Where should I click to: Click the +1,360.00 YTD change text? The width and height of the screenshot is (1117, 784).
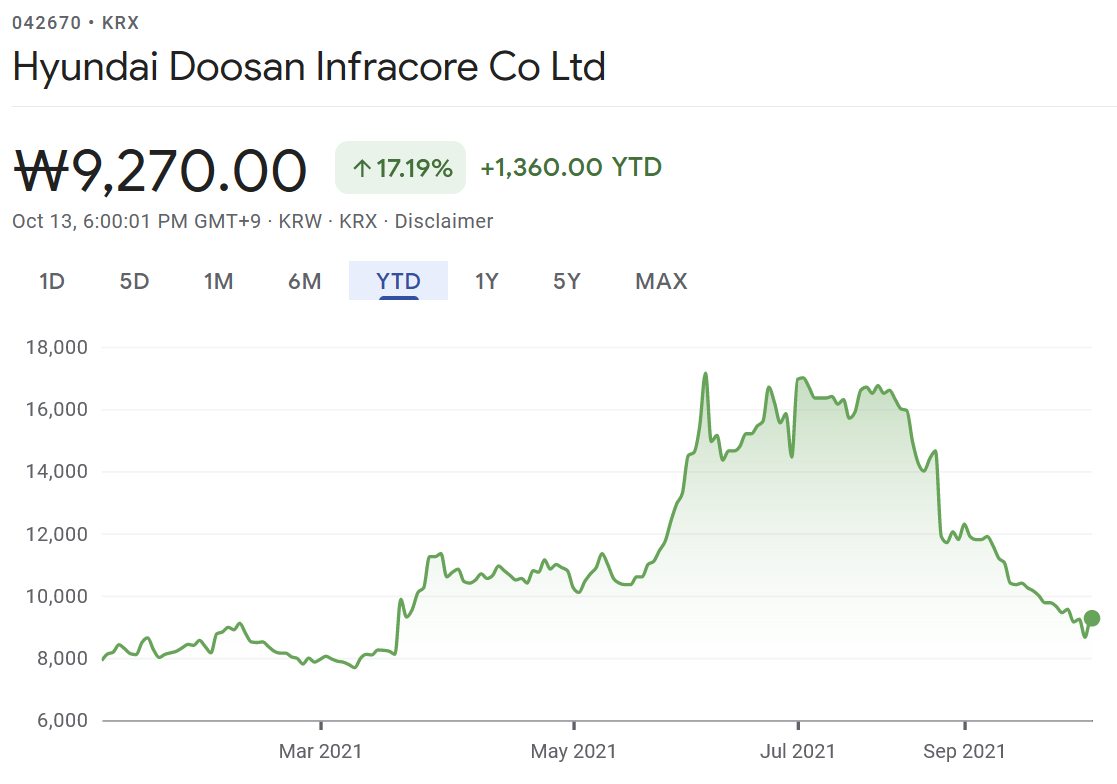[x=571, y=167]
